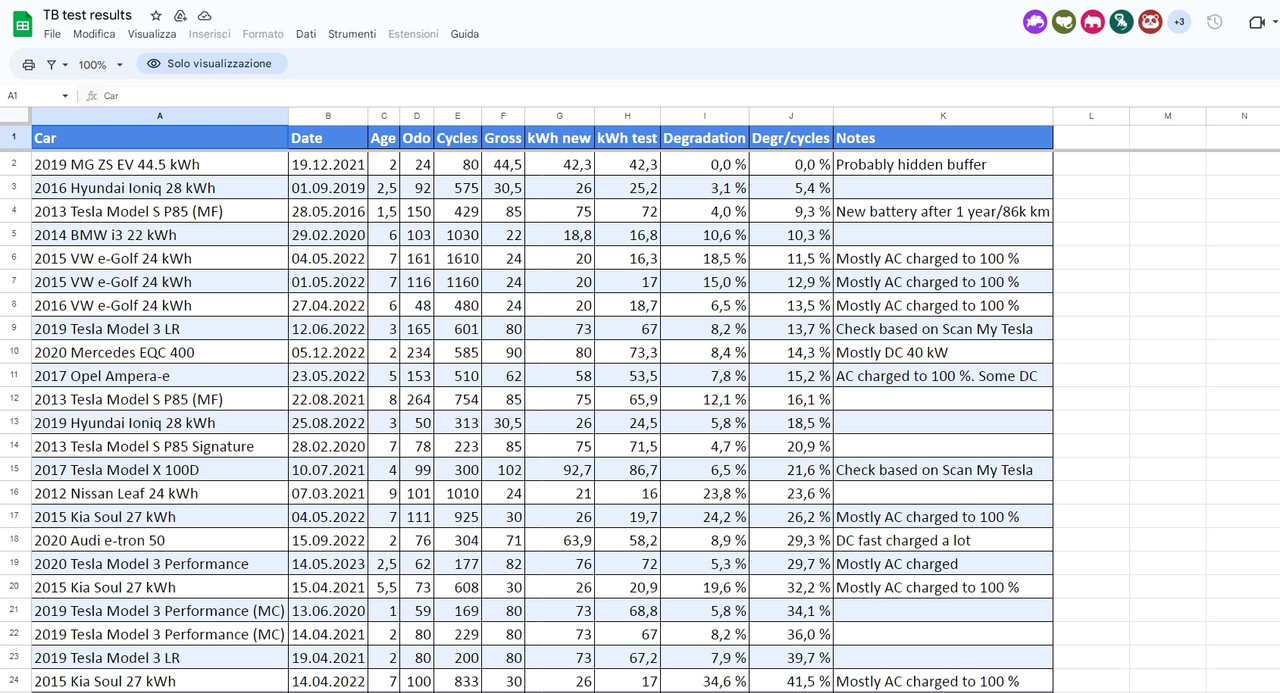The width and height of the screenshot is (1280, 693).
Task: Open the File menu
Action: coord(52,34)
